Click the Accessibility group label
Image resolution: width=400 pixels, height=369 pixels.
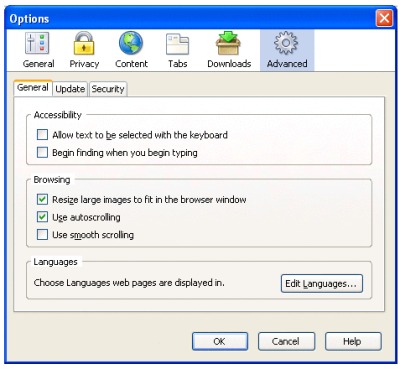pos(57,115)
